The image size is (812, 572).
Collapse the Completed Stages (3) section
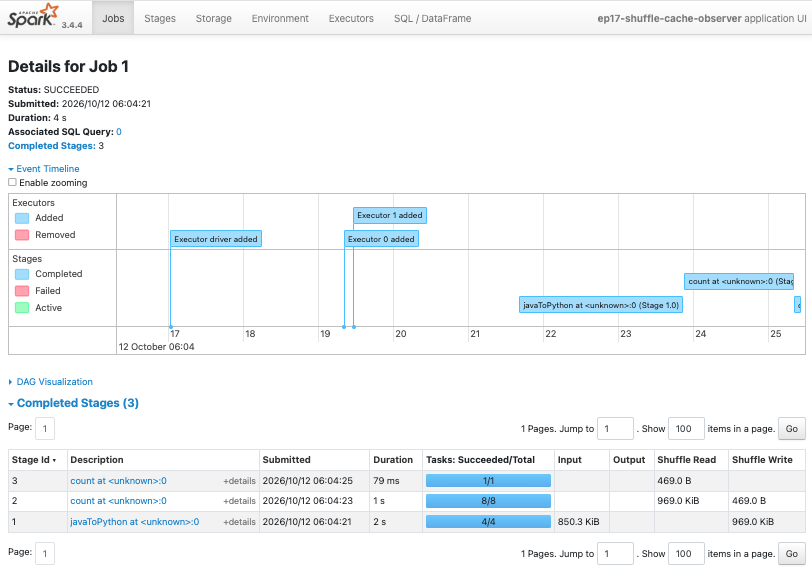tap(74, 403)
